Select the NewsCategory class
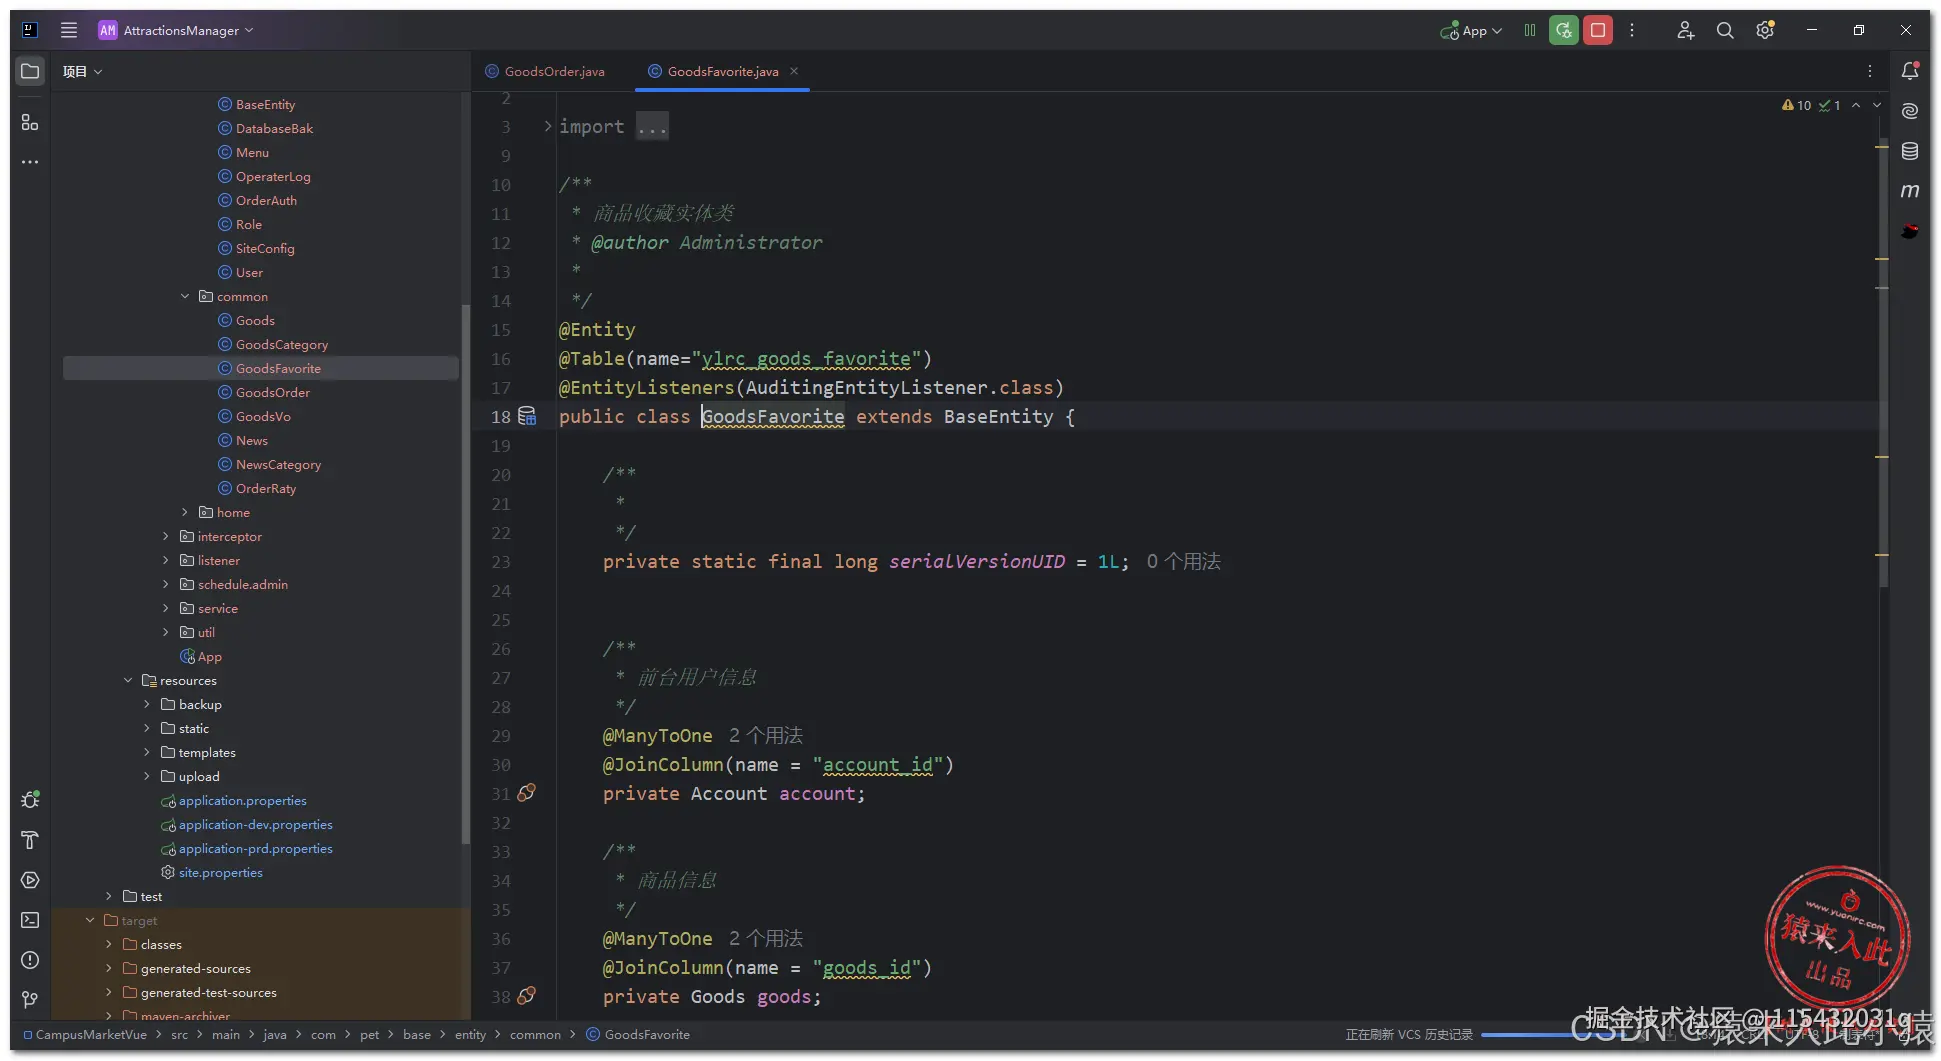This screenshot has width=1941, height=1061. 278,465
